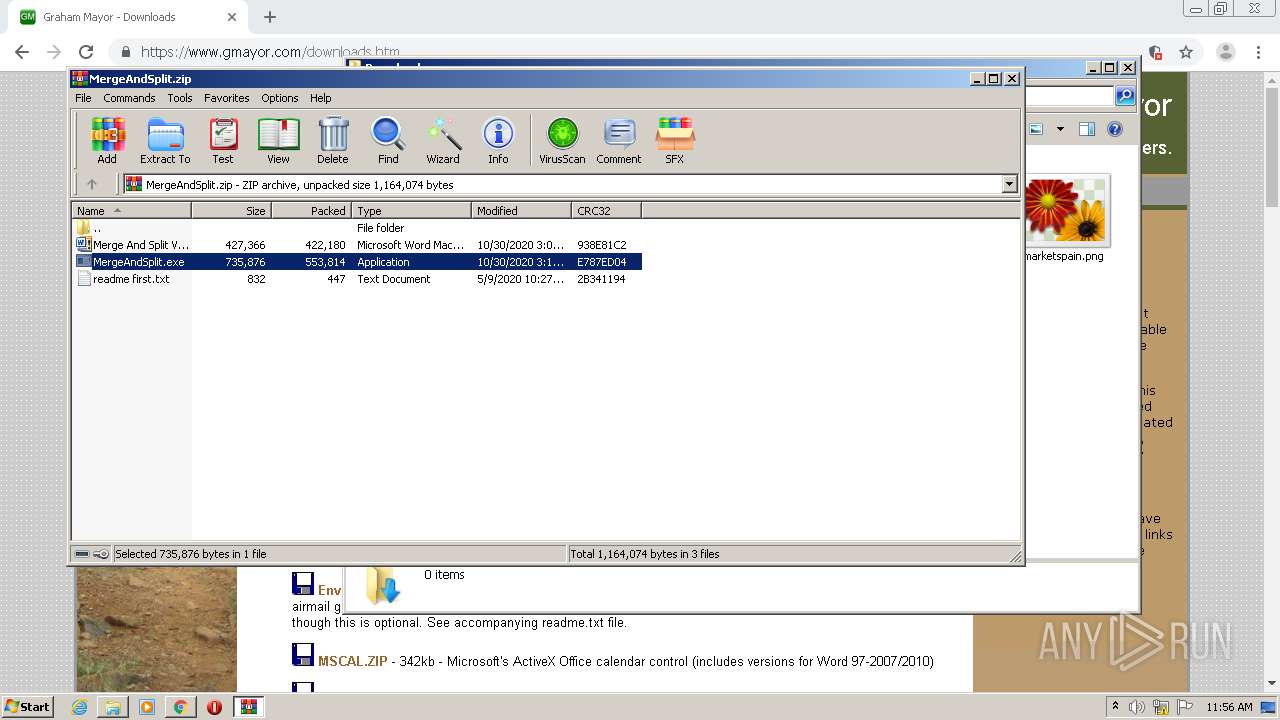Viewport: 1280px width, 720px height.
Task: Click the Explorer help question mark icon
Action: [x=1115, y=129]
